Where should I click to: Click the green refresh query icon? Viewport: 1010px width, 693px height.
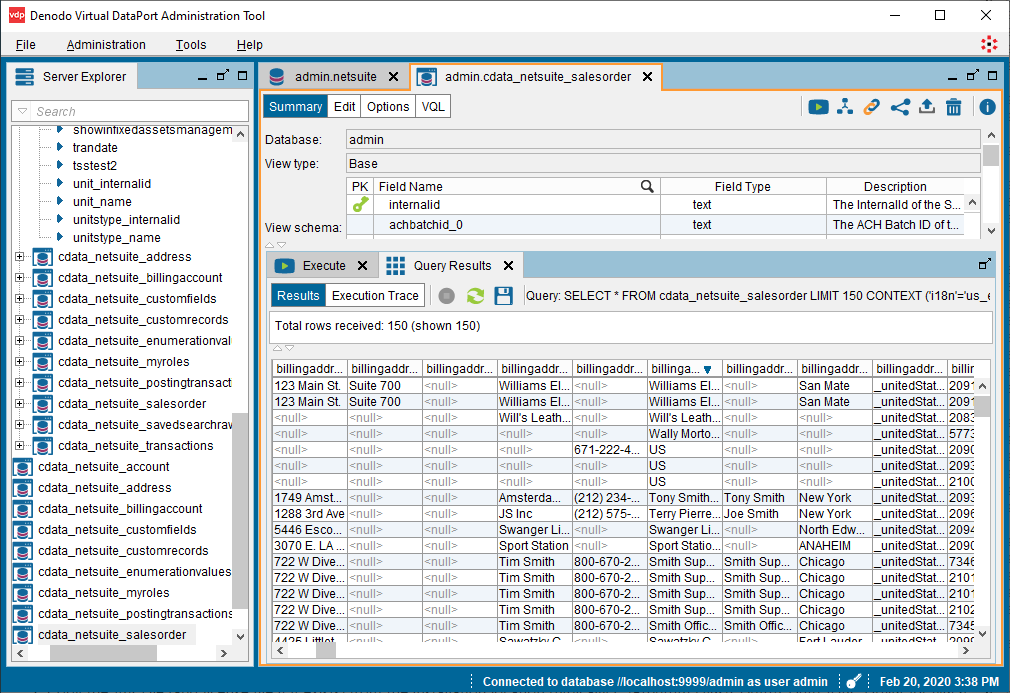coord(475,296)
